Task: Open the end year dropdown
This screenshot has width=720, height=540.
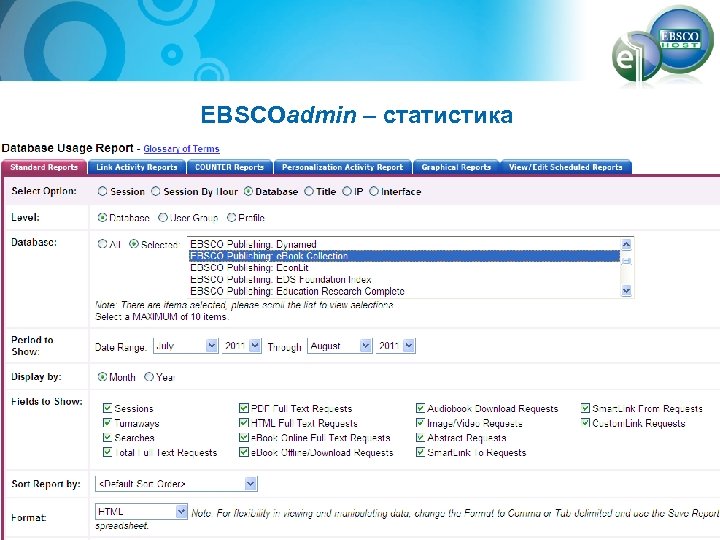Action: [395, 346]
